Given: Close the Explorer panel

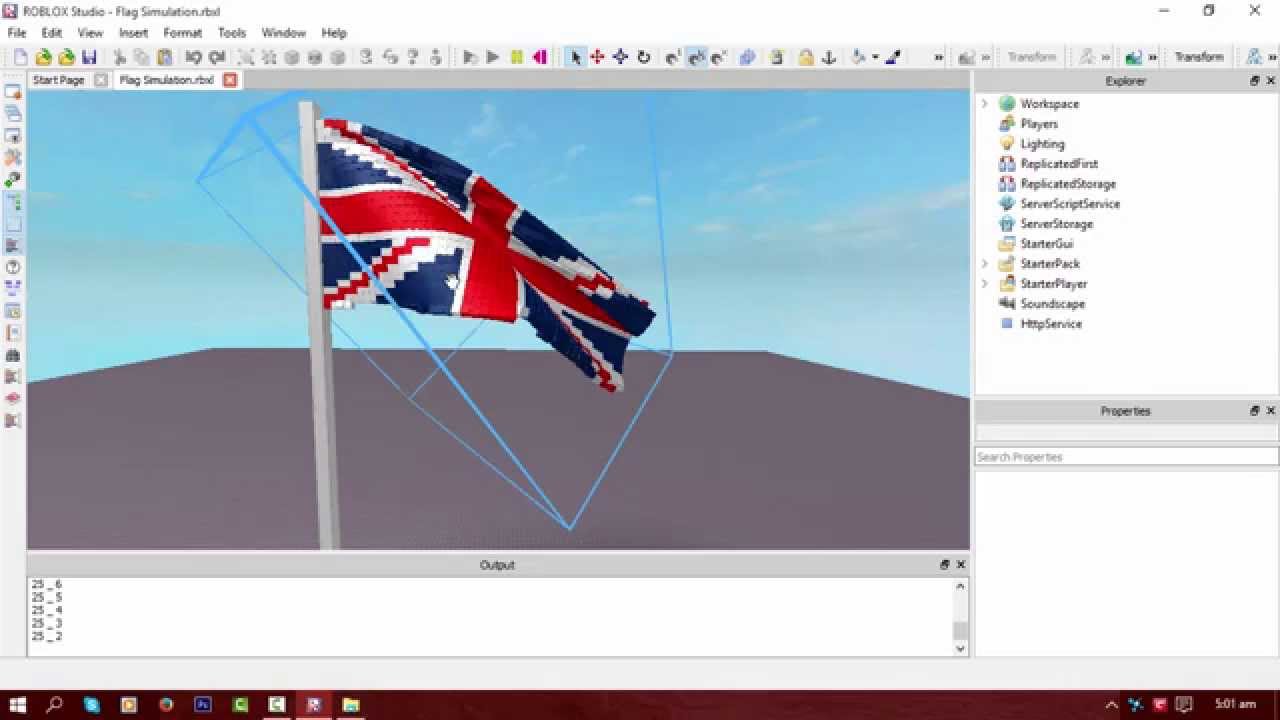Looking at the screenshot, I should click(1271, 81).
